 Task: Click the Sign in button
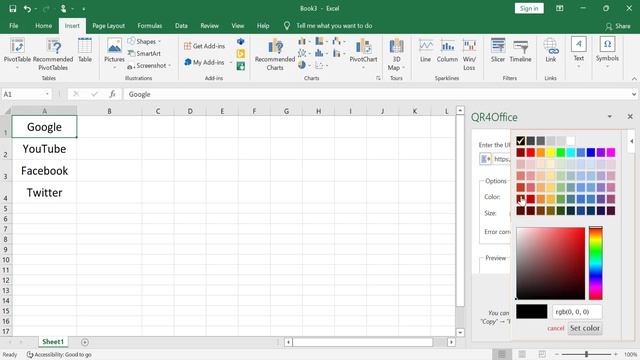[529, 9]
